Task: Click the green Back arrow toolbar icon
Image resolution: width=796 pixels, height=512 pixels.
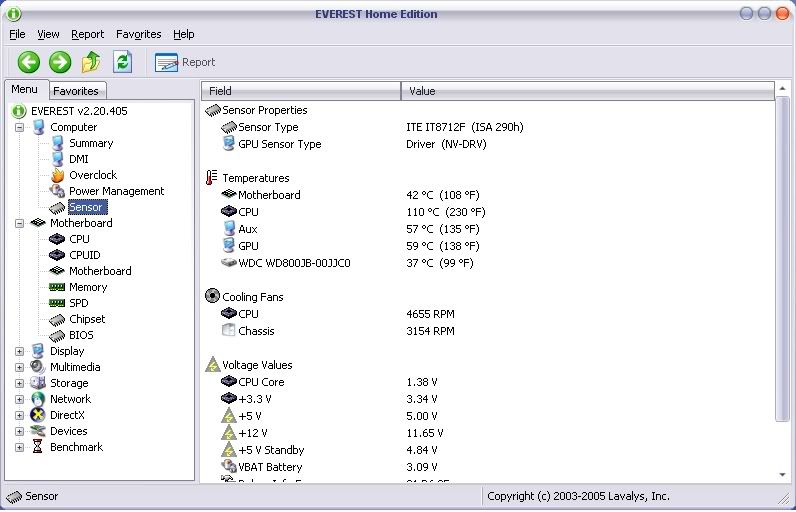Action: [29, 62]
